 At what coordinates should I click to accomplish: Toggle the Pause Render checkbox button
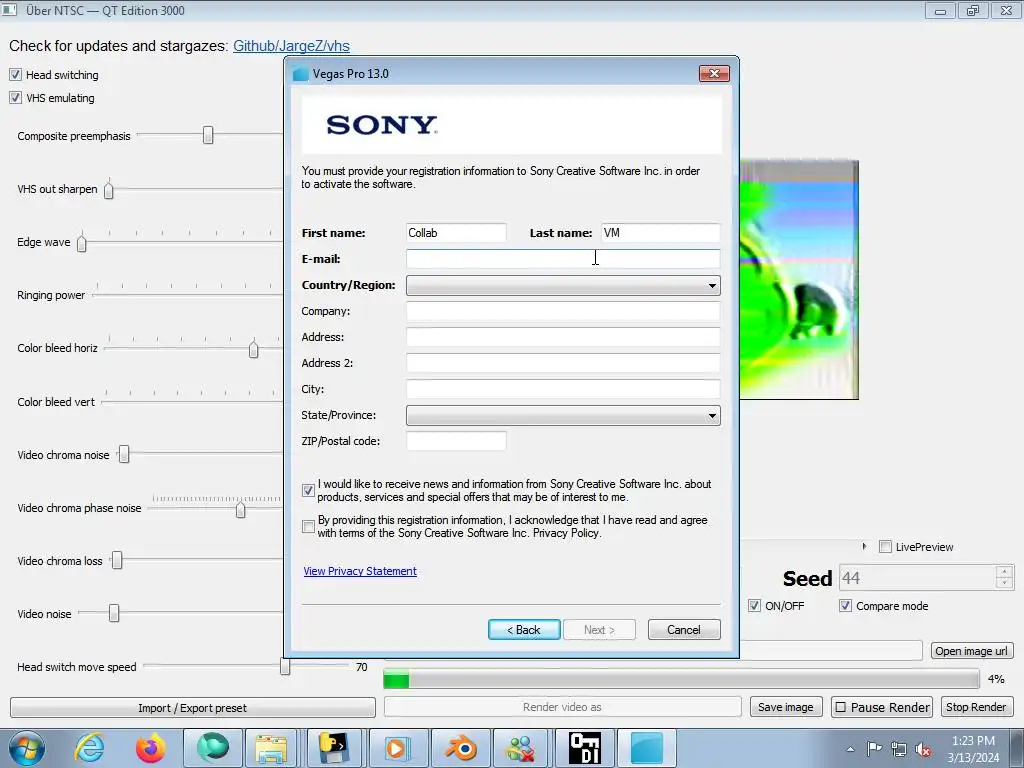883,707
